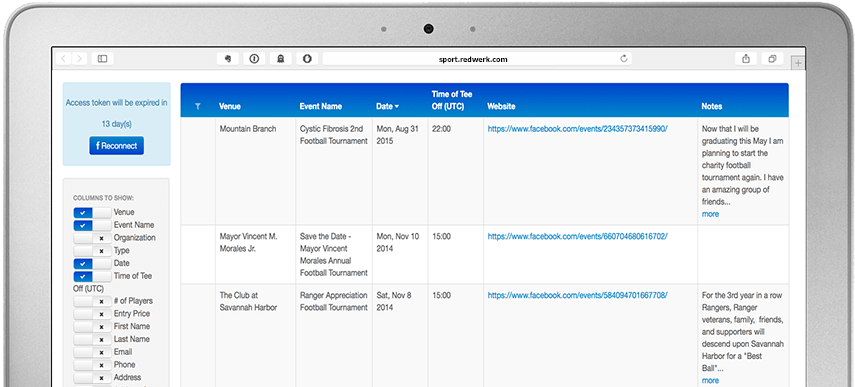Select Ranger Appreciation Football Tournament cell

(334, 336)
